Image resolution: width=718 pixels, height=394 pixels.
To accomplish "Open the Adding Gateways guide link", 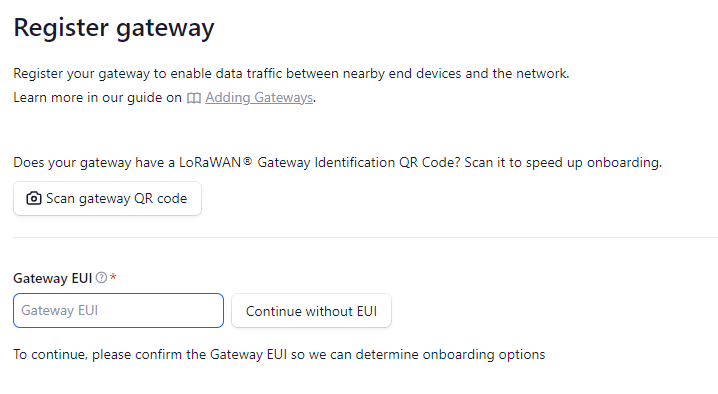I will pos(259,98).
